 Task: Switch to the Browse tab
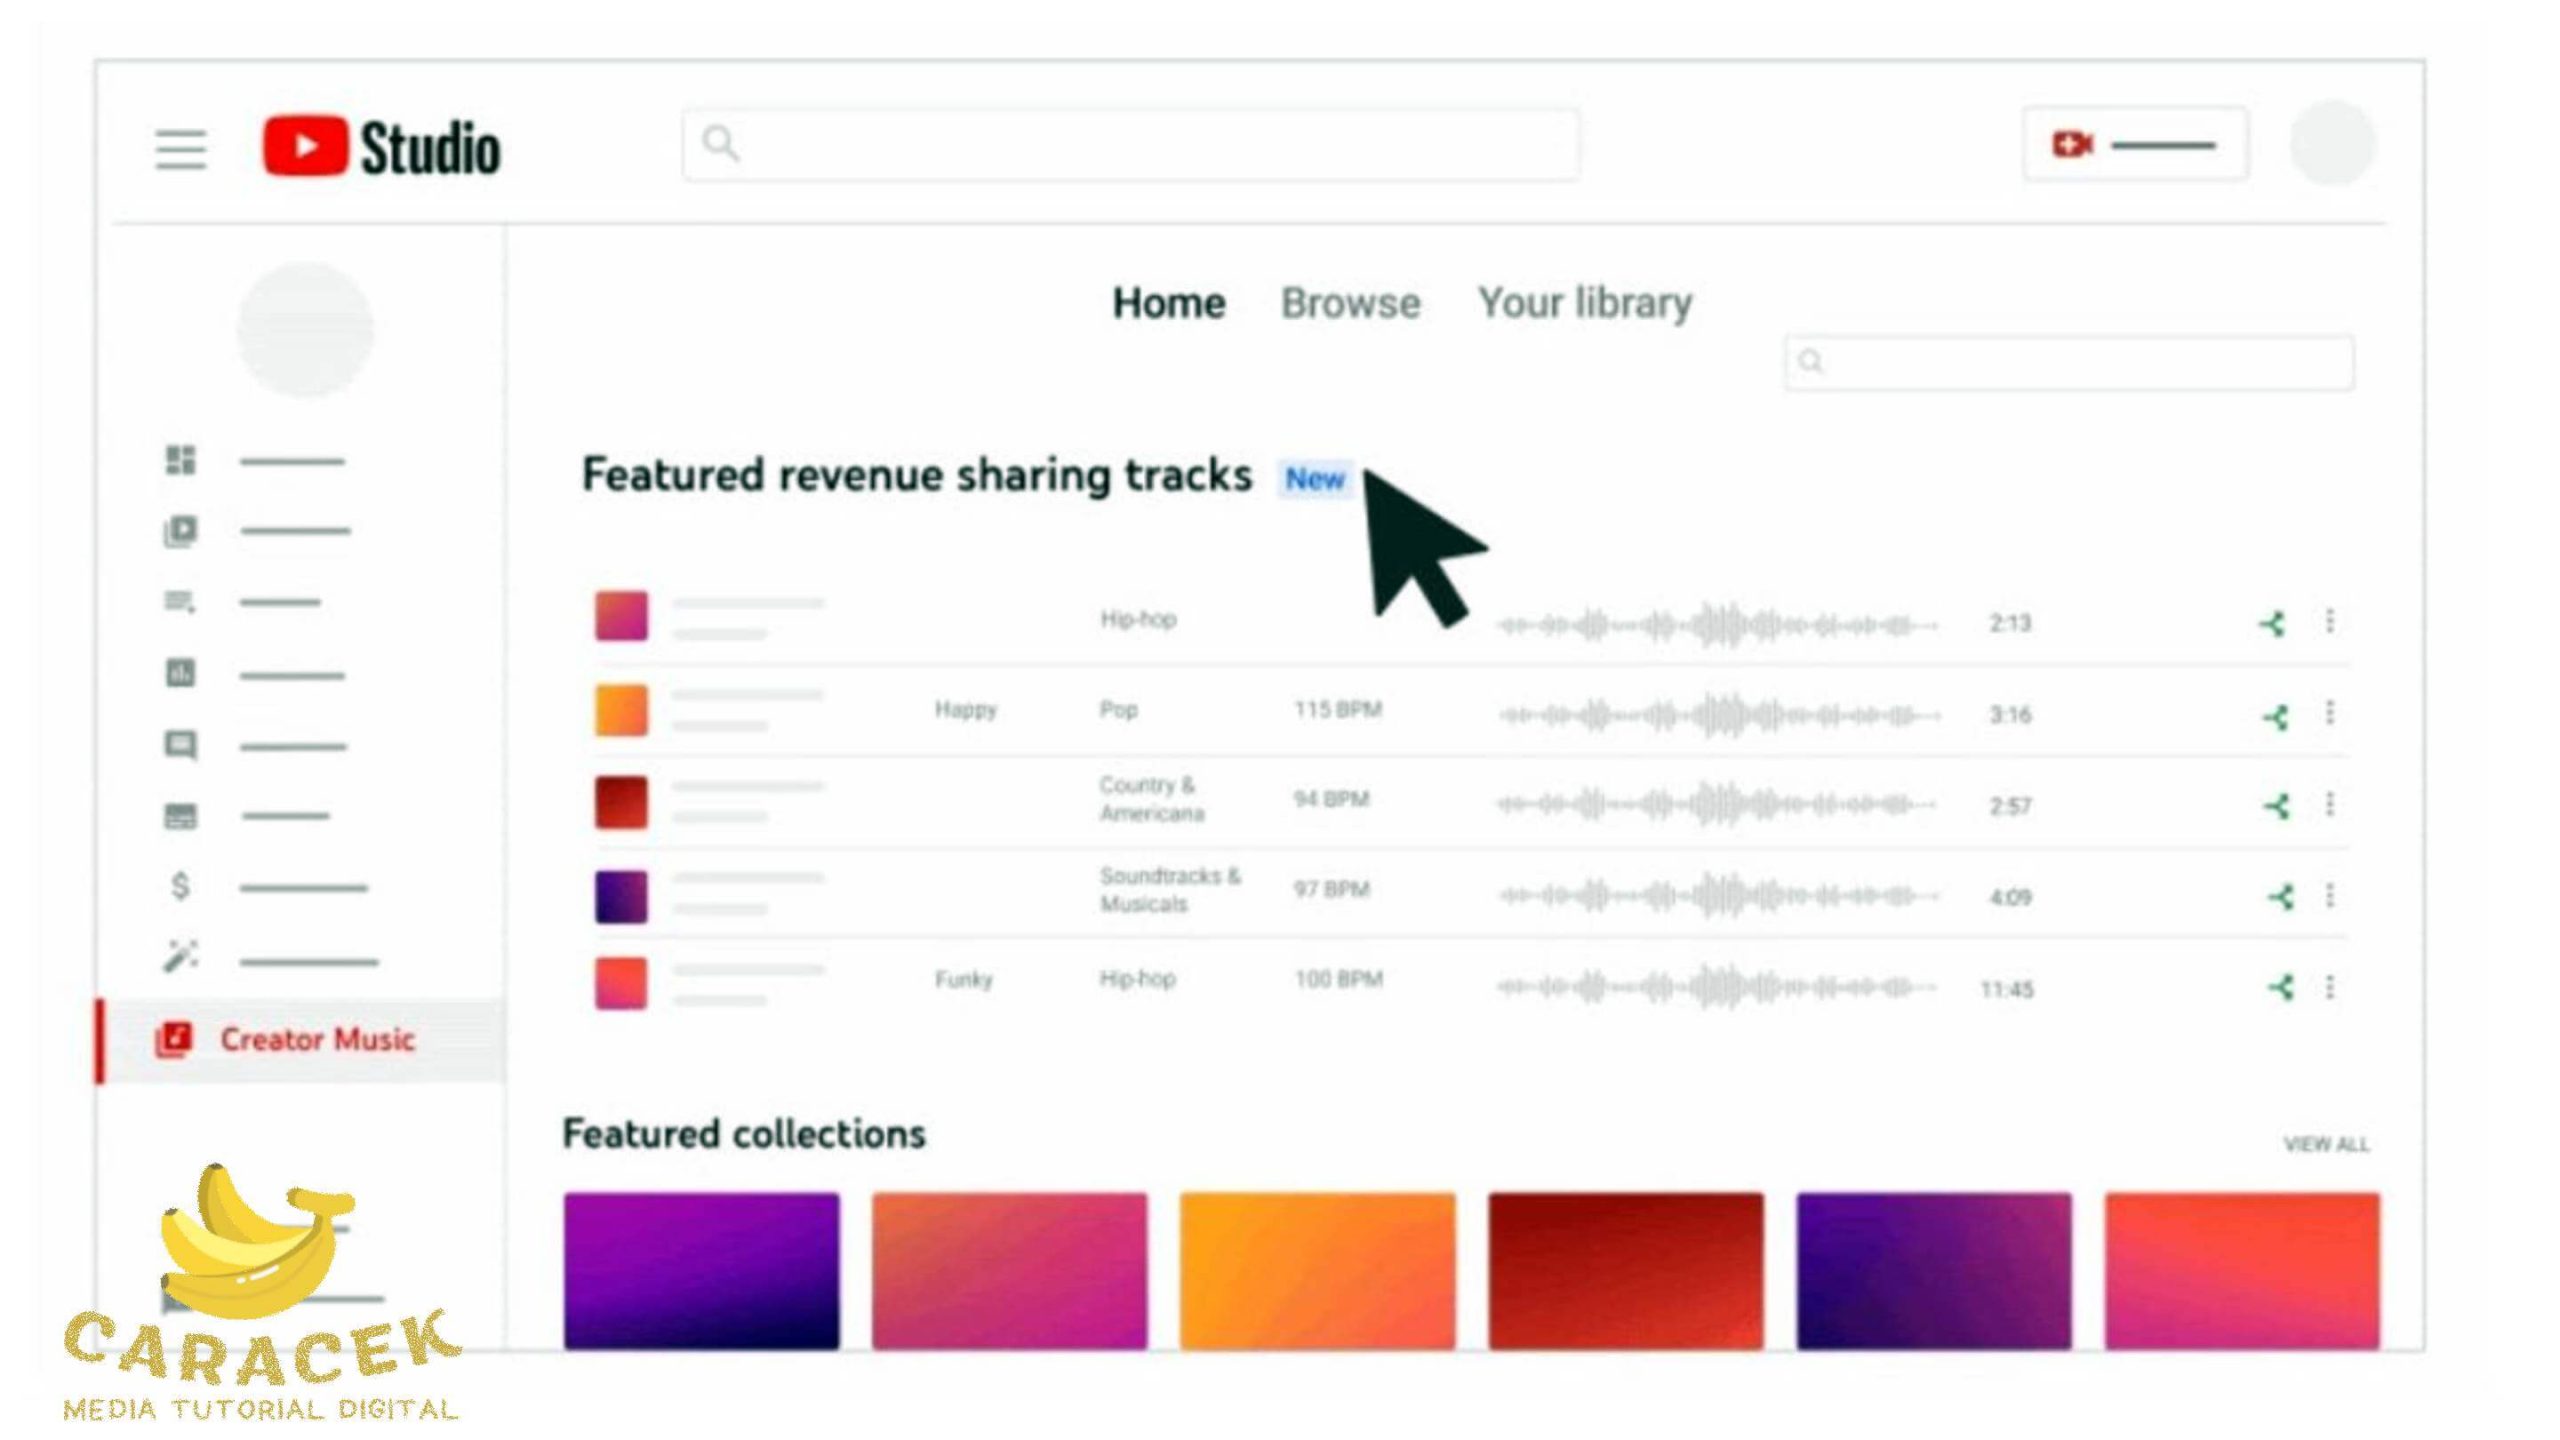(x=1350, y=303)
